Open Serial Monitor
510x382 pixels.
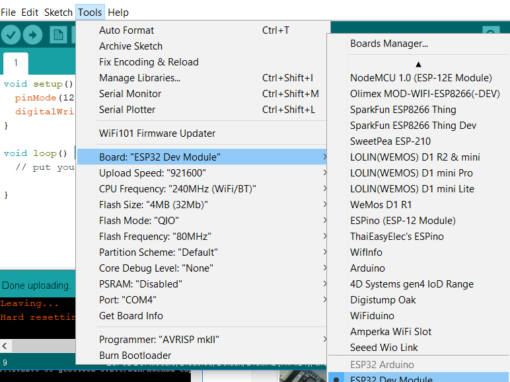tap(202, 94)
